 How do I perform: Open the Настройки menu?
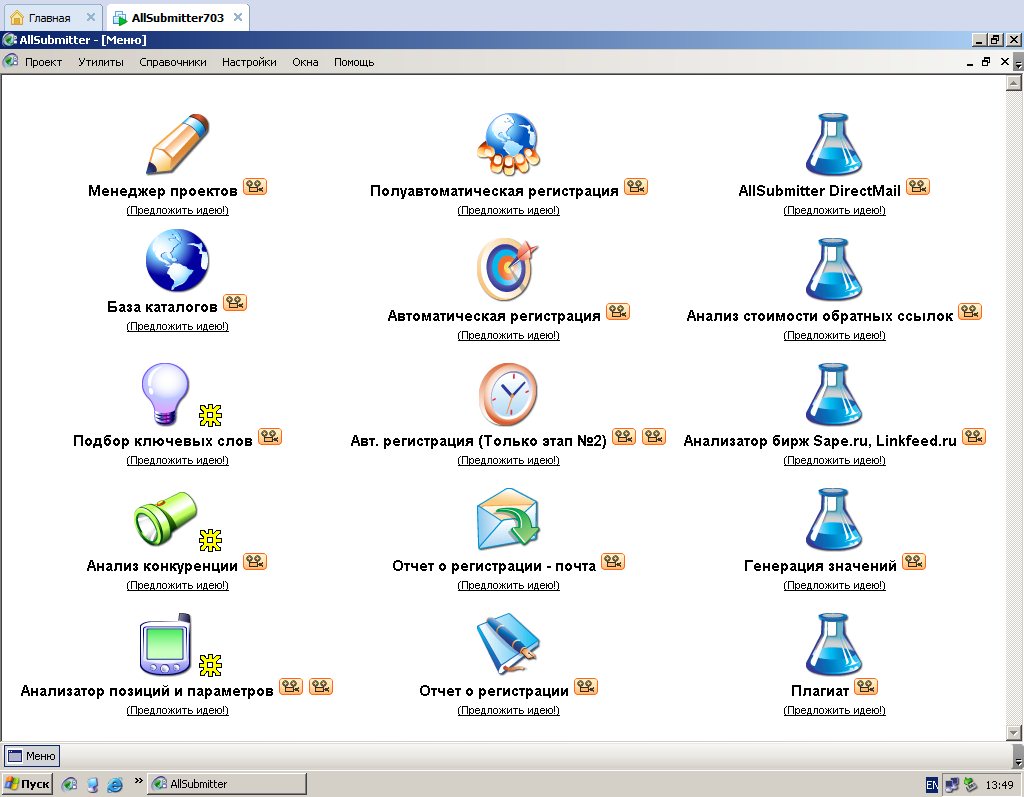(249, 62)
